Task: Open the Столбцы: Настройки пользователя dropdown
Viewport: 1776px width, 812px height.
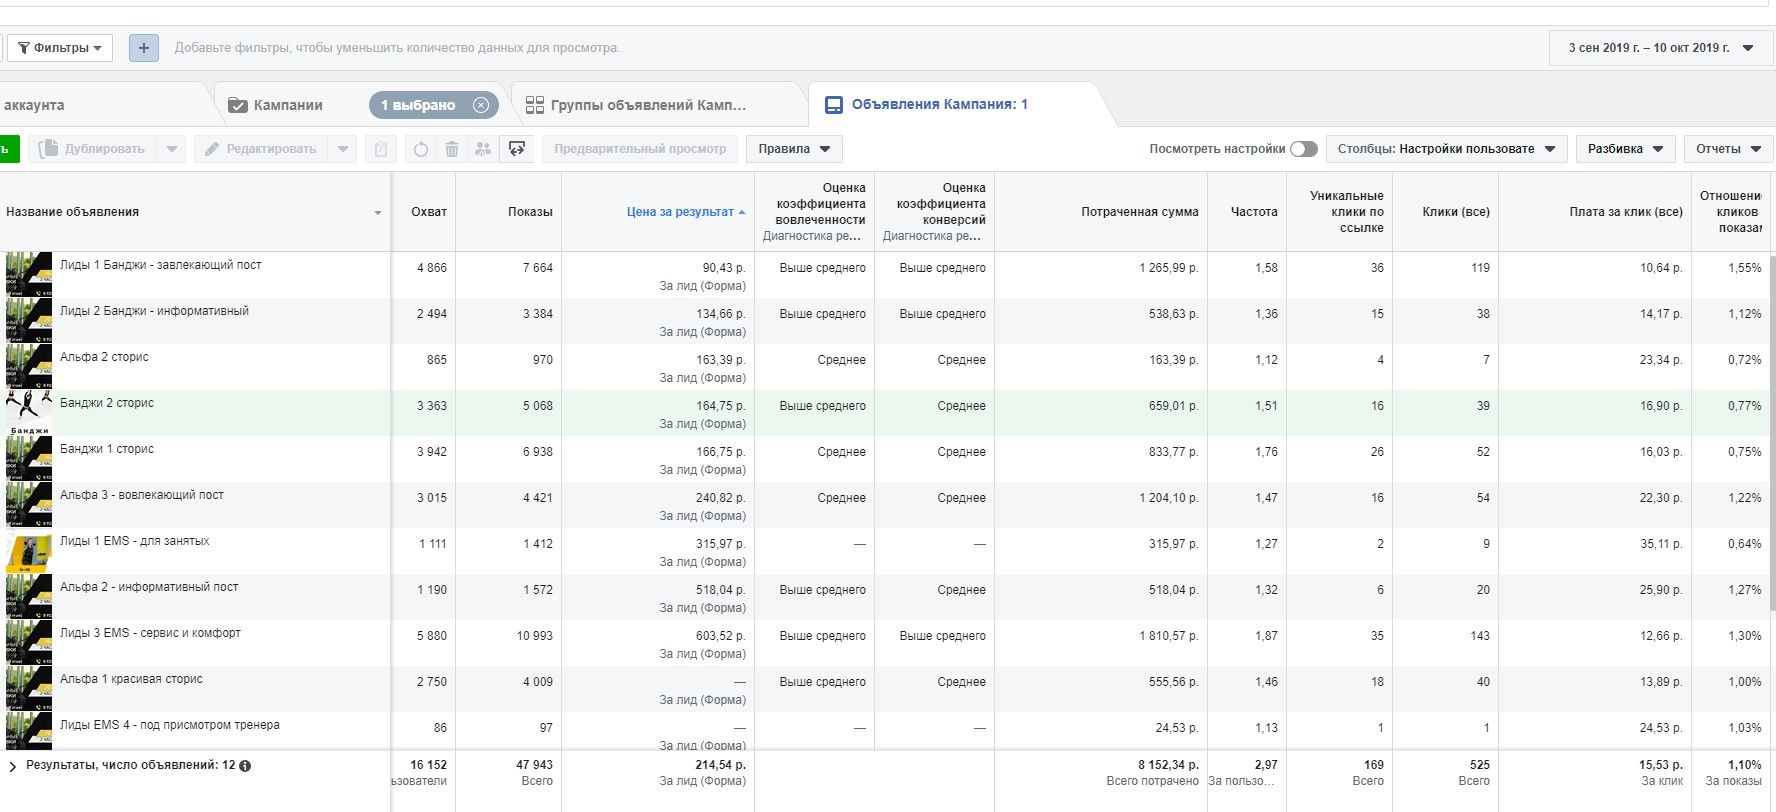Action: (x=1447, y=149)
